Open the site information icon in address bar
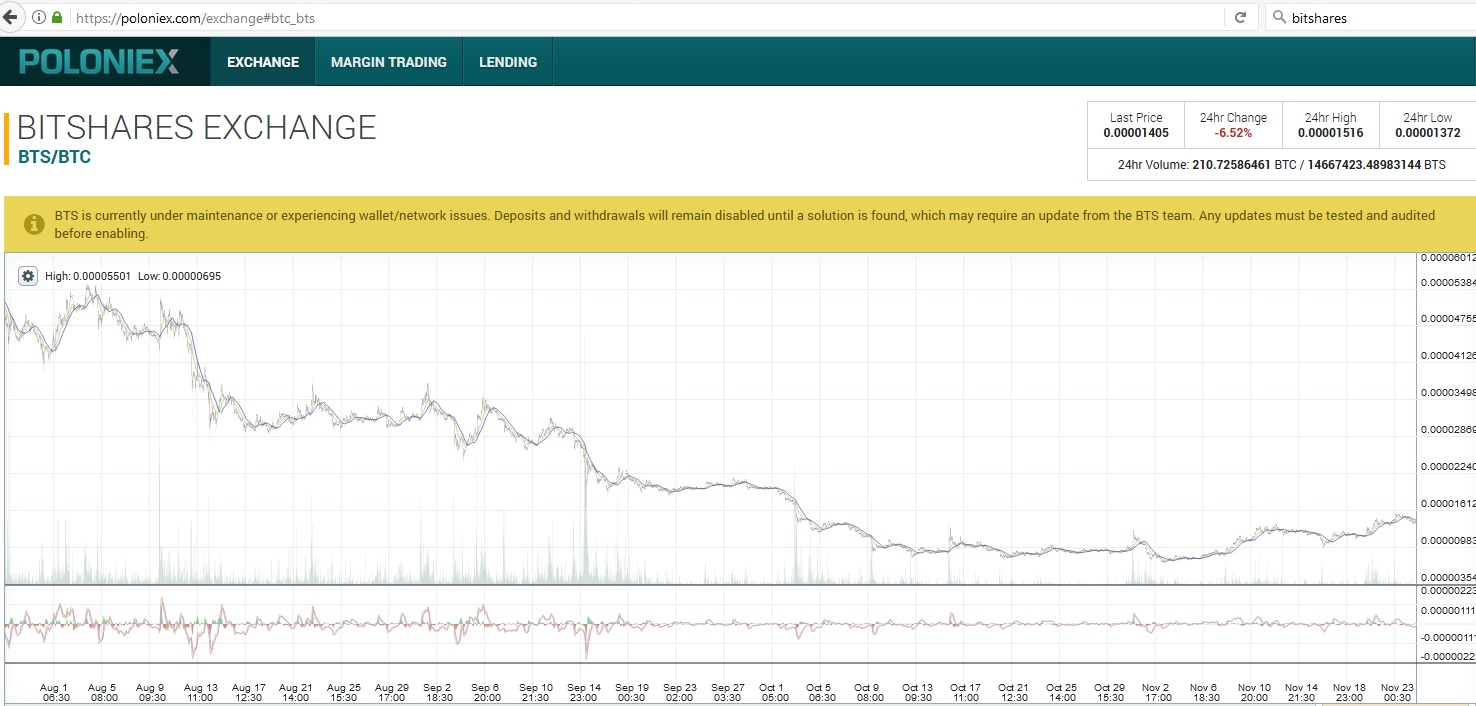Image resolution: width=1476 pixels, height=706 pixels. (x=39, y=17)
